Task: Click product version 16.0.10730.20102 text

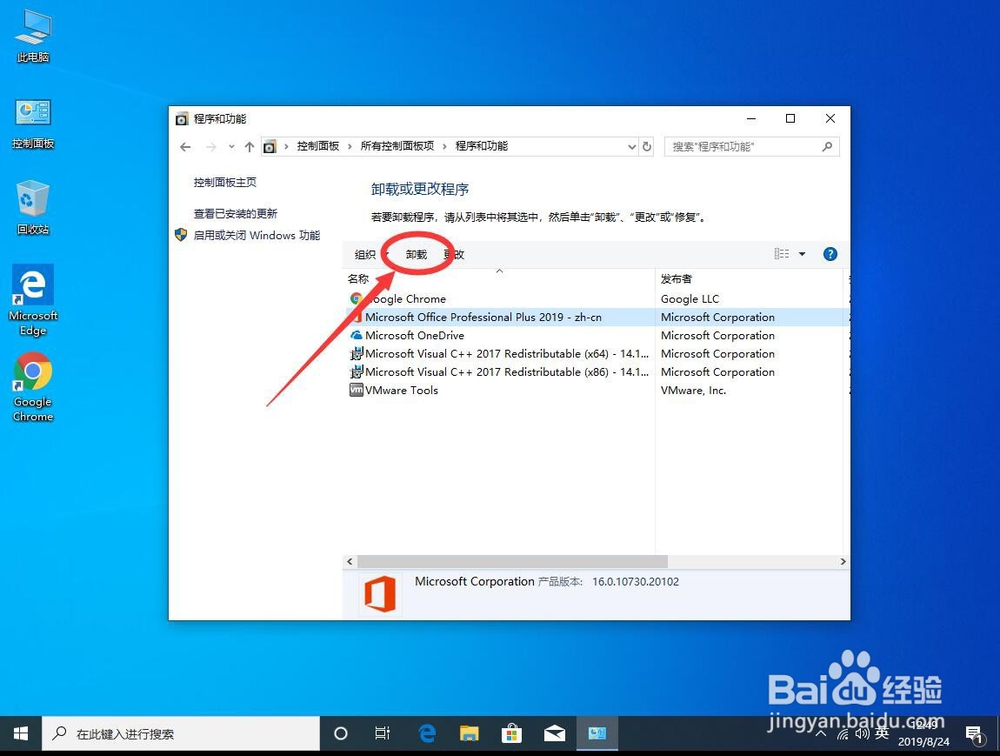Action: coord(635,582)
